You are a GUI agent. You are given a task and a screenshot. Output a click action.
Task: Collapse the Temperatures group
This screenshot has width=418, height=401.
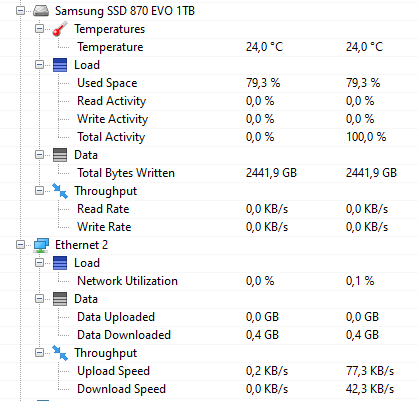39,29
